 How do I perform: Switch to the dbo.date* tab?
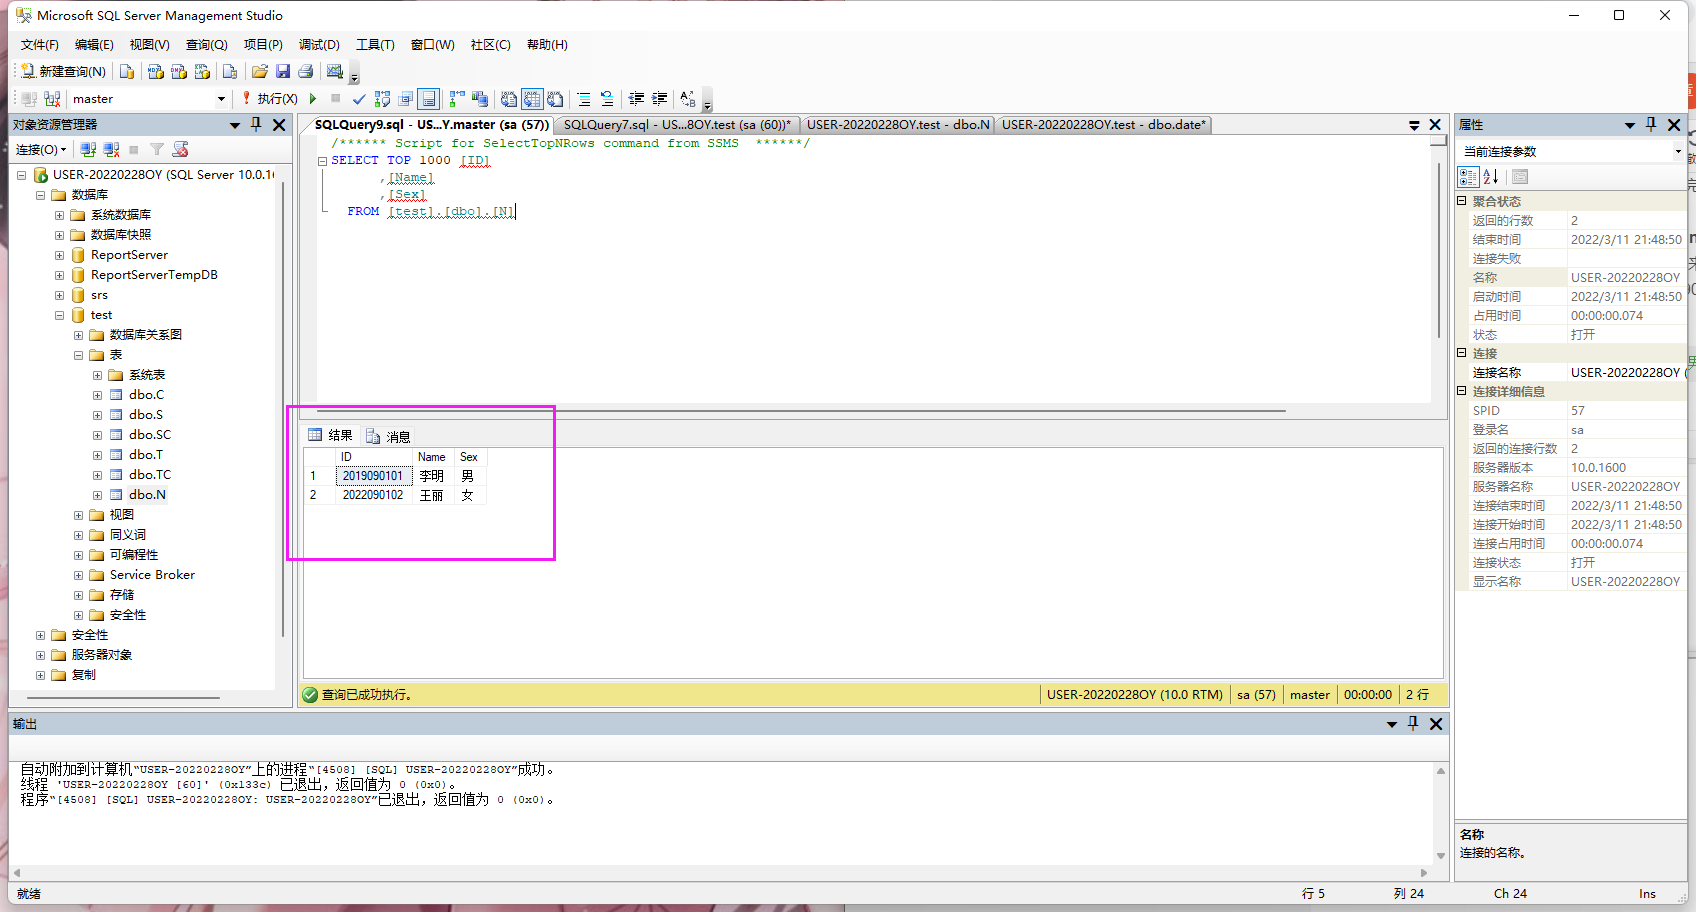point(1104,125)
